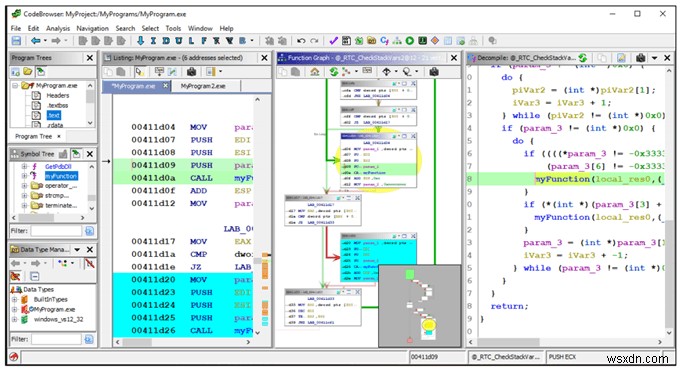The image size is (680, 369).
Task: Open the Tools menu
Action: (173, 28)
